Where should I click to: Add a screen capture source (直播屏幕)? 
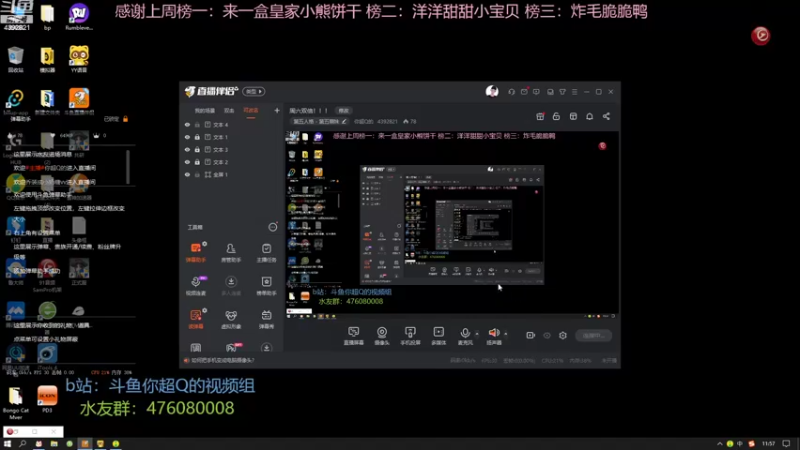(x=353, y=335)
